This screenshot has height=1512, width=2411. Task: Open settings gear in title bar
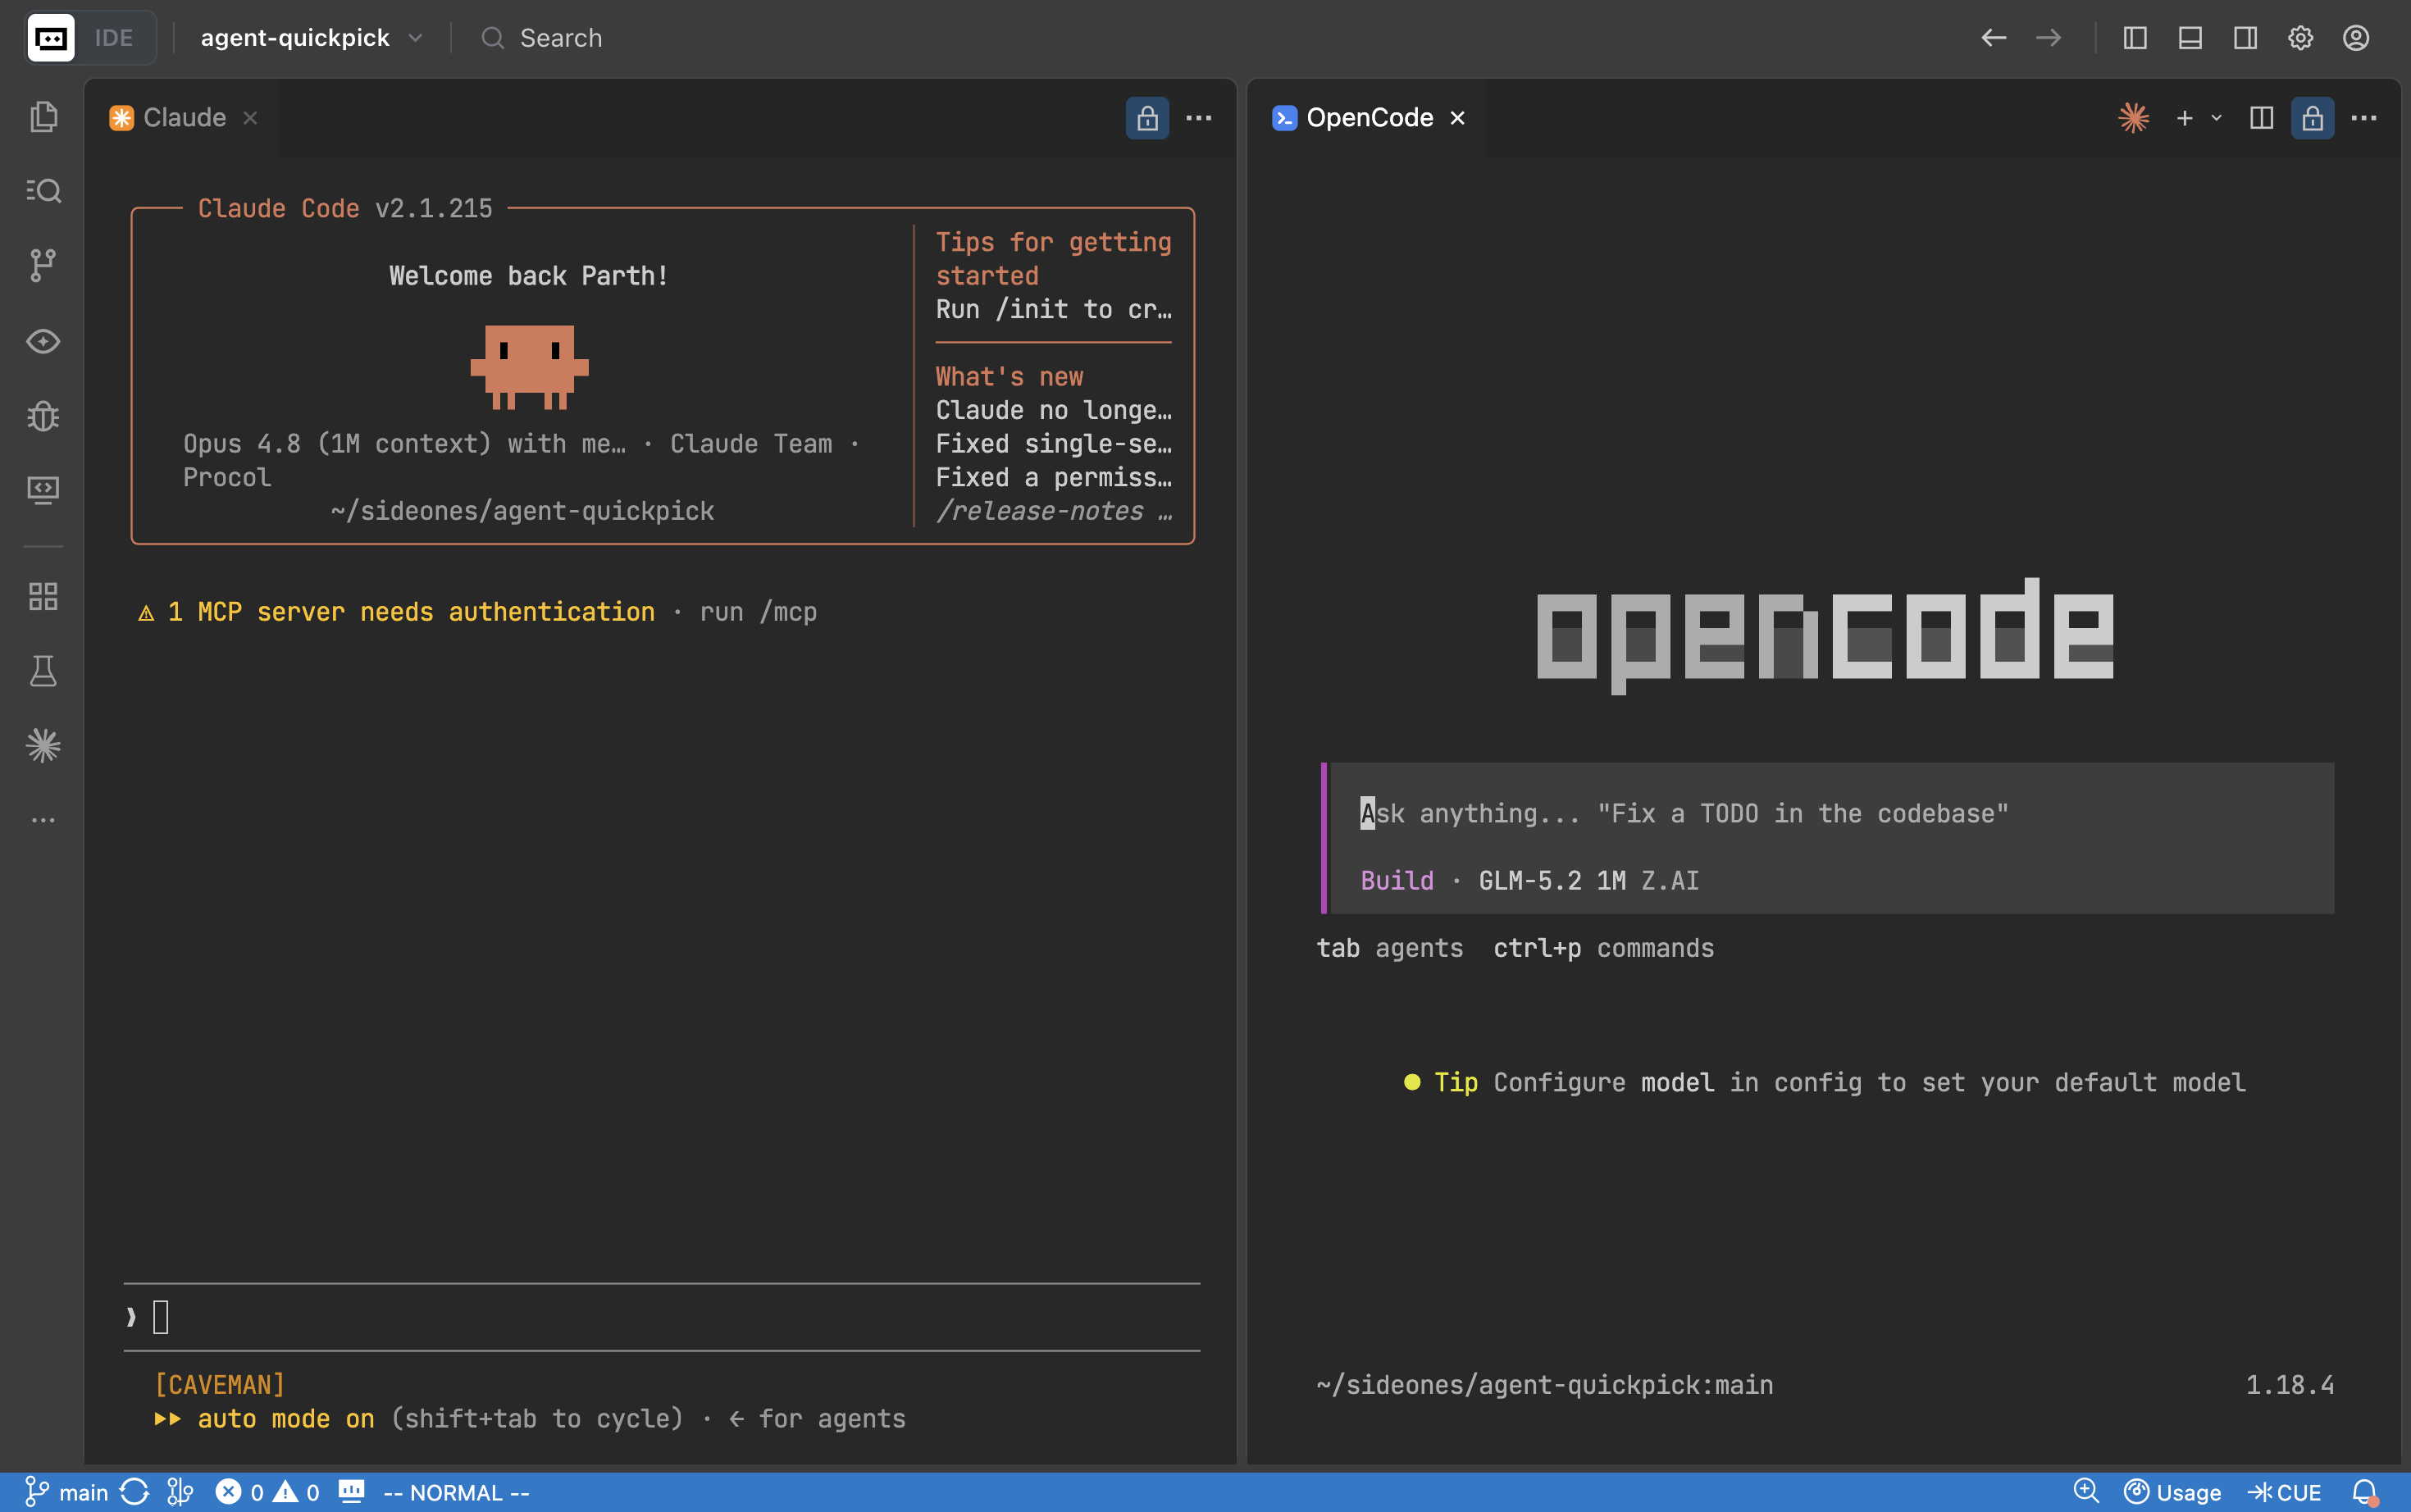[x=2300, y=38]
